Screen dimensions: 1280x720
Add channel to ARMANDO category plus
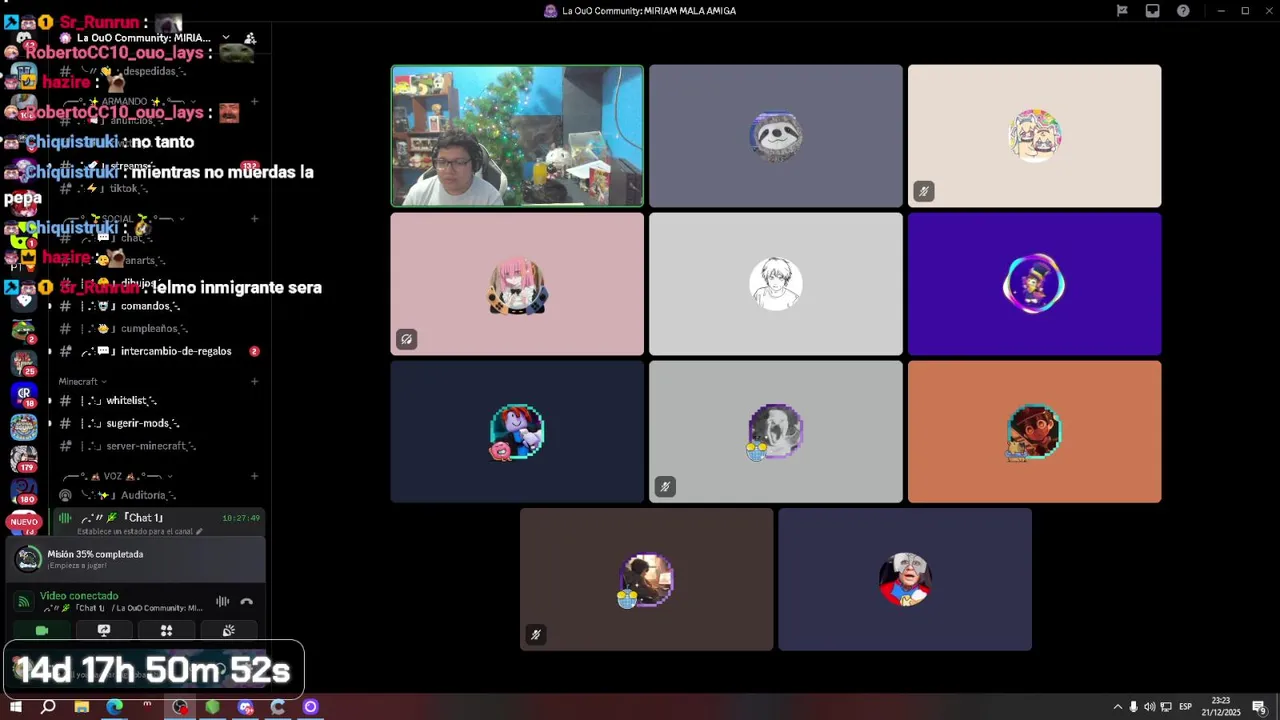pos(255,101)
